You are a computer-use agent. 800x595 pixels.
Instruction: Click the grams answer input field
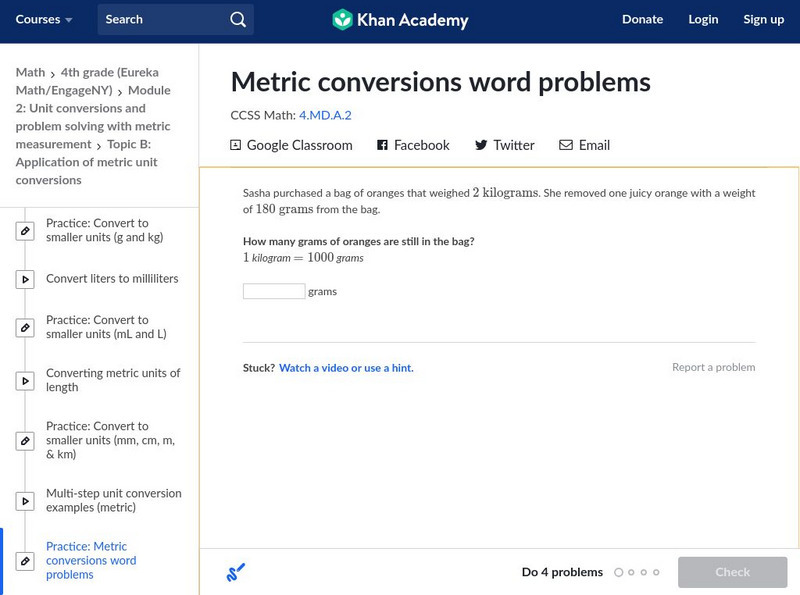[x=274, y=292]
